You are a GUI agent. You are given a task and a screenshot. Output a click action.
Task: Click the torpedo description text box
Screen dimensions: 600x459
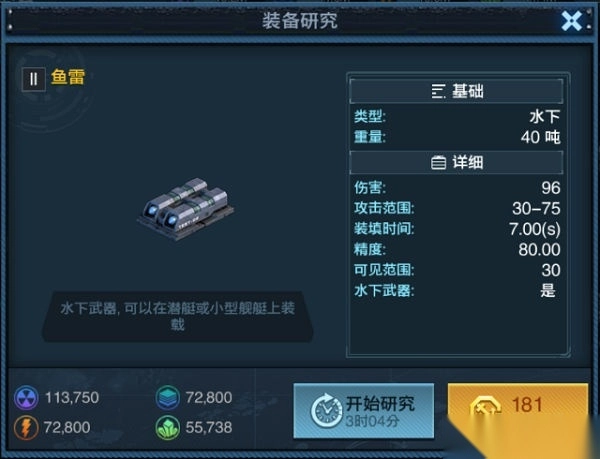coord(178,317)
